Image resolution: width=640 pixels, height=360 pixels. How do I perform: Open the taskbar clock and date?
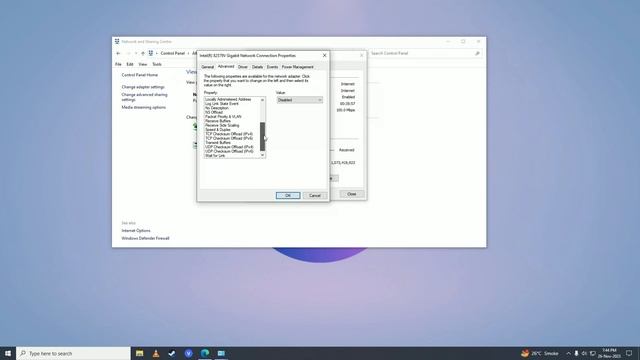point(609,353)
